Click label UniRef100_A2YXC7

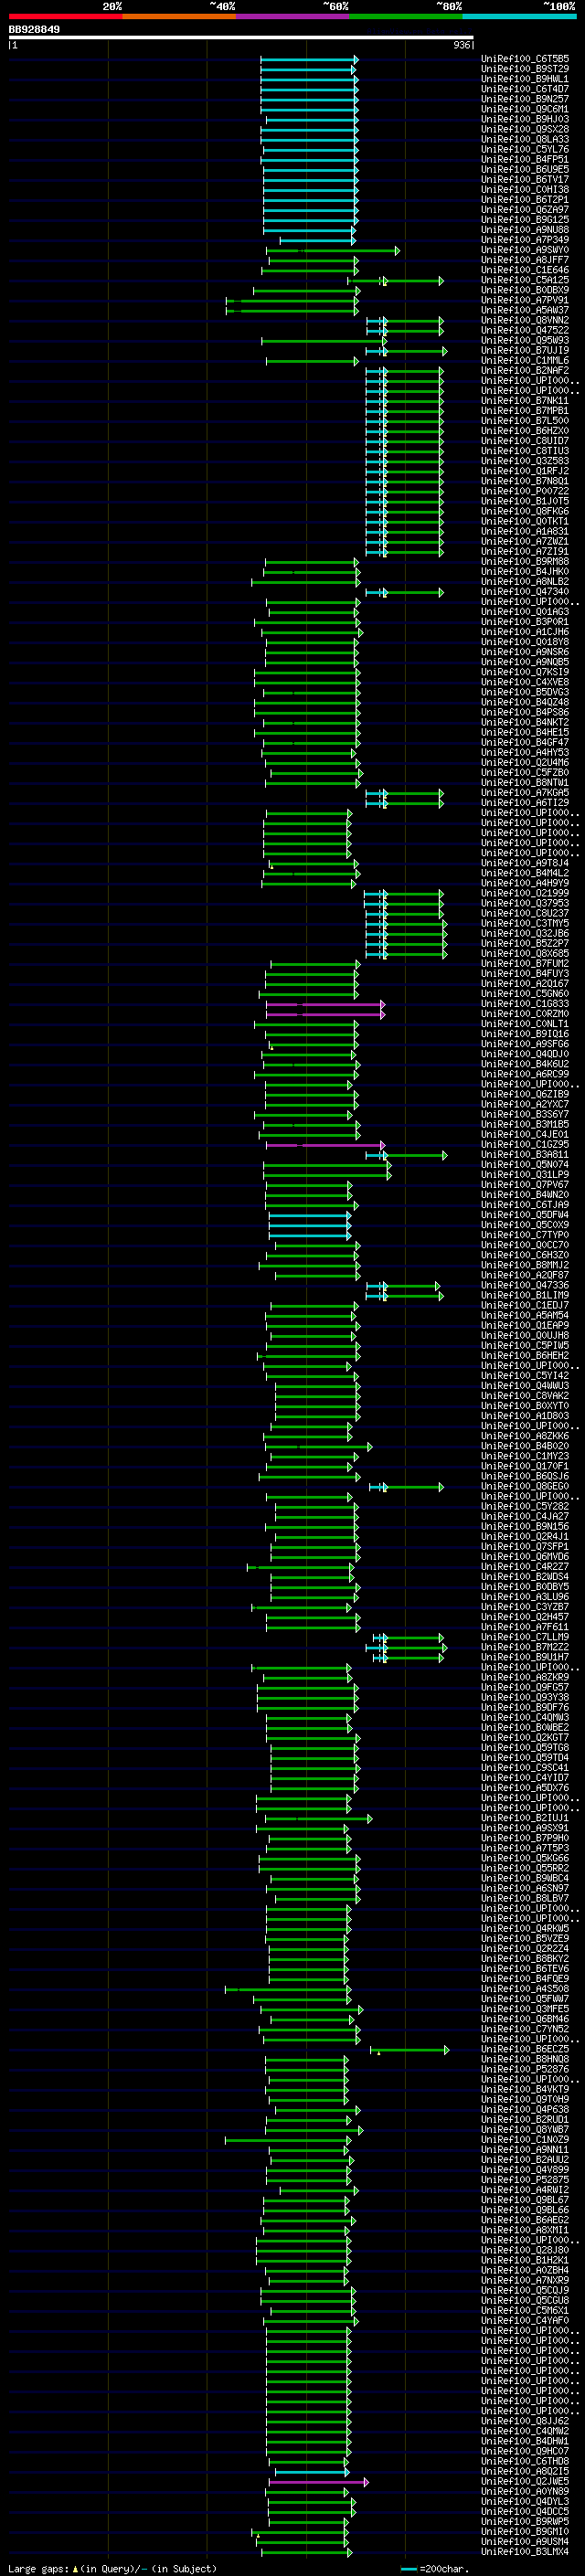525,1104
